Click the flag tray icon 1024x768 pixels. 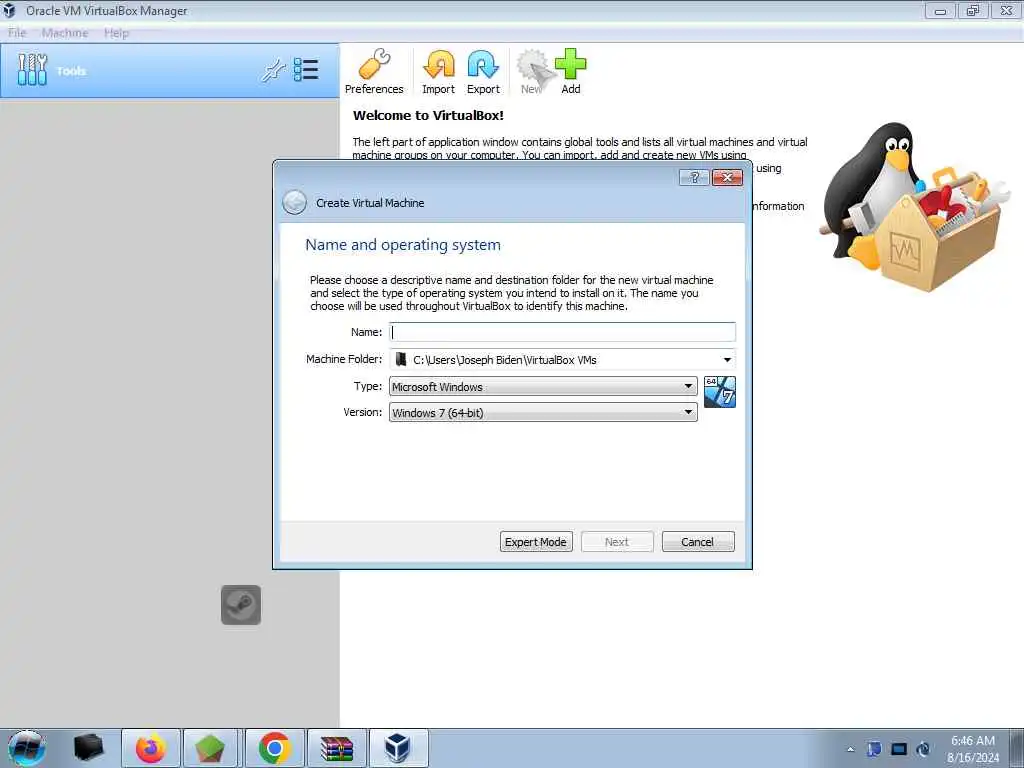tap(874, 749)
